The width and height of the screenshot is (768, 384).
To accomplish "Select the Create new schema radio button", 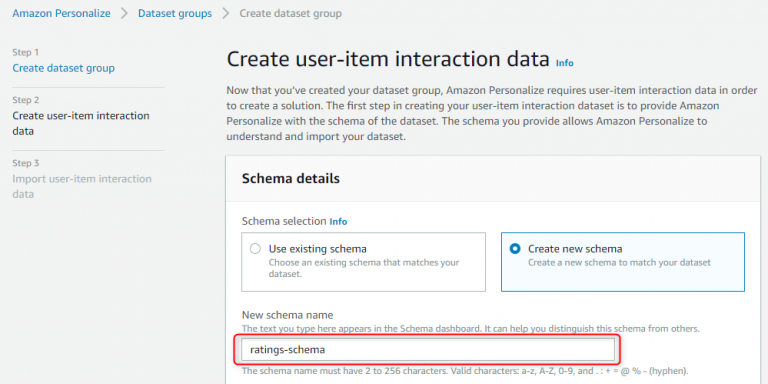I will point(515,249).
